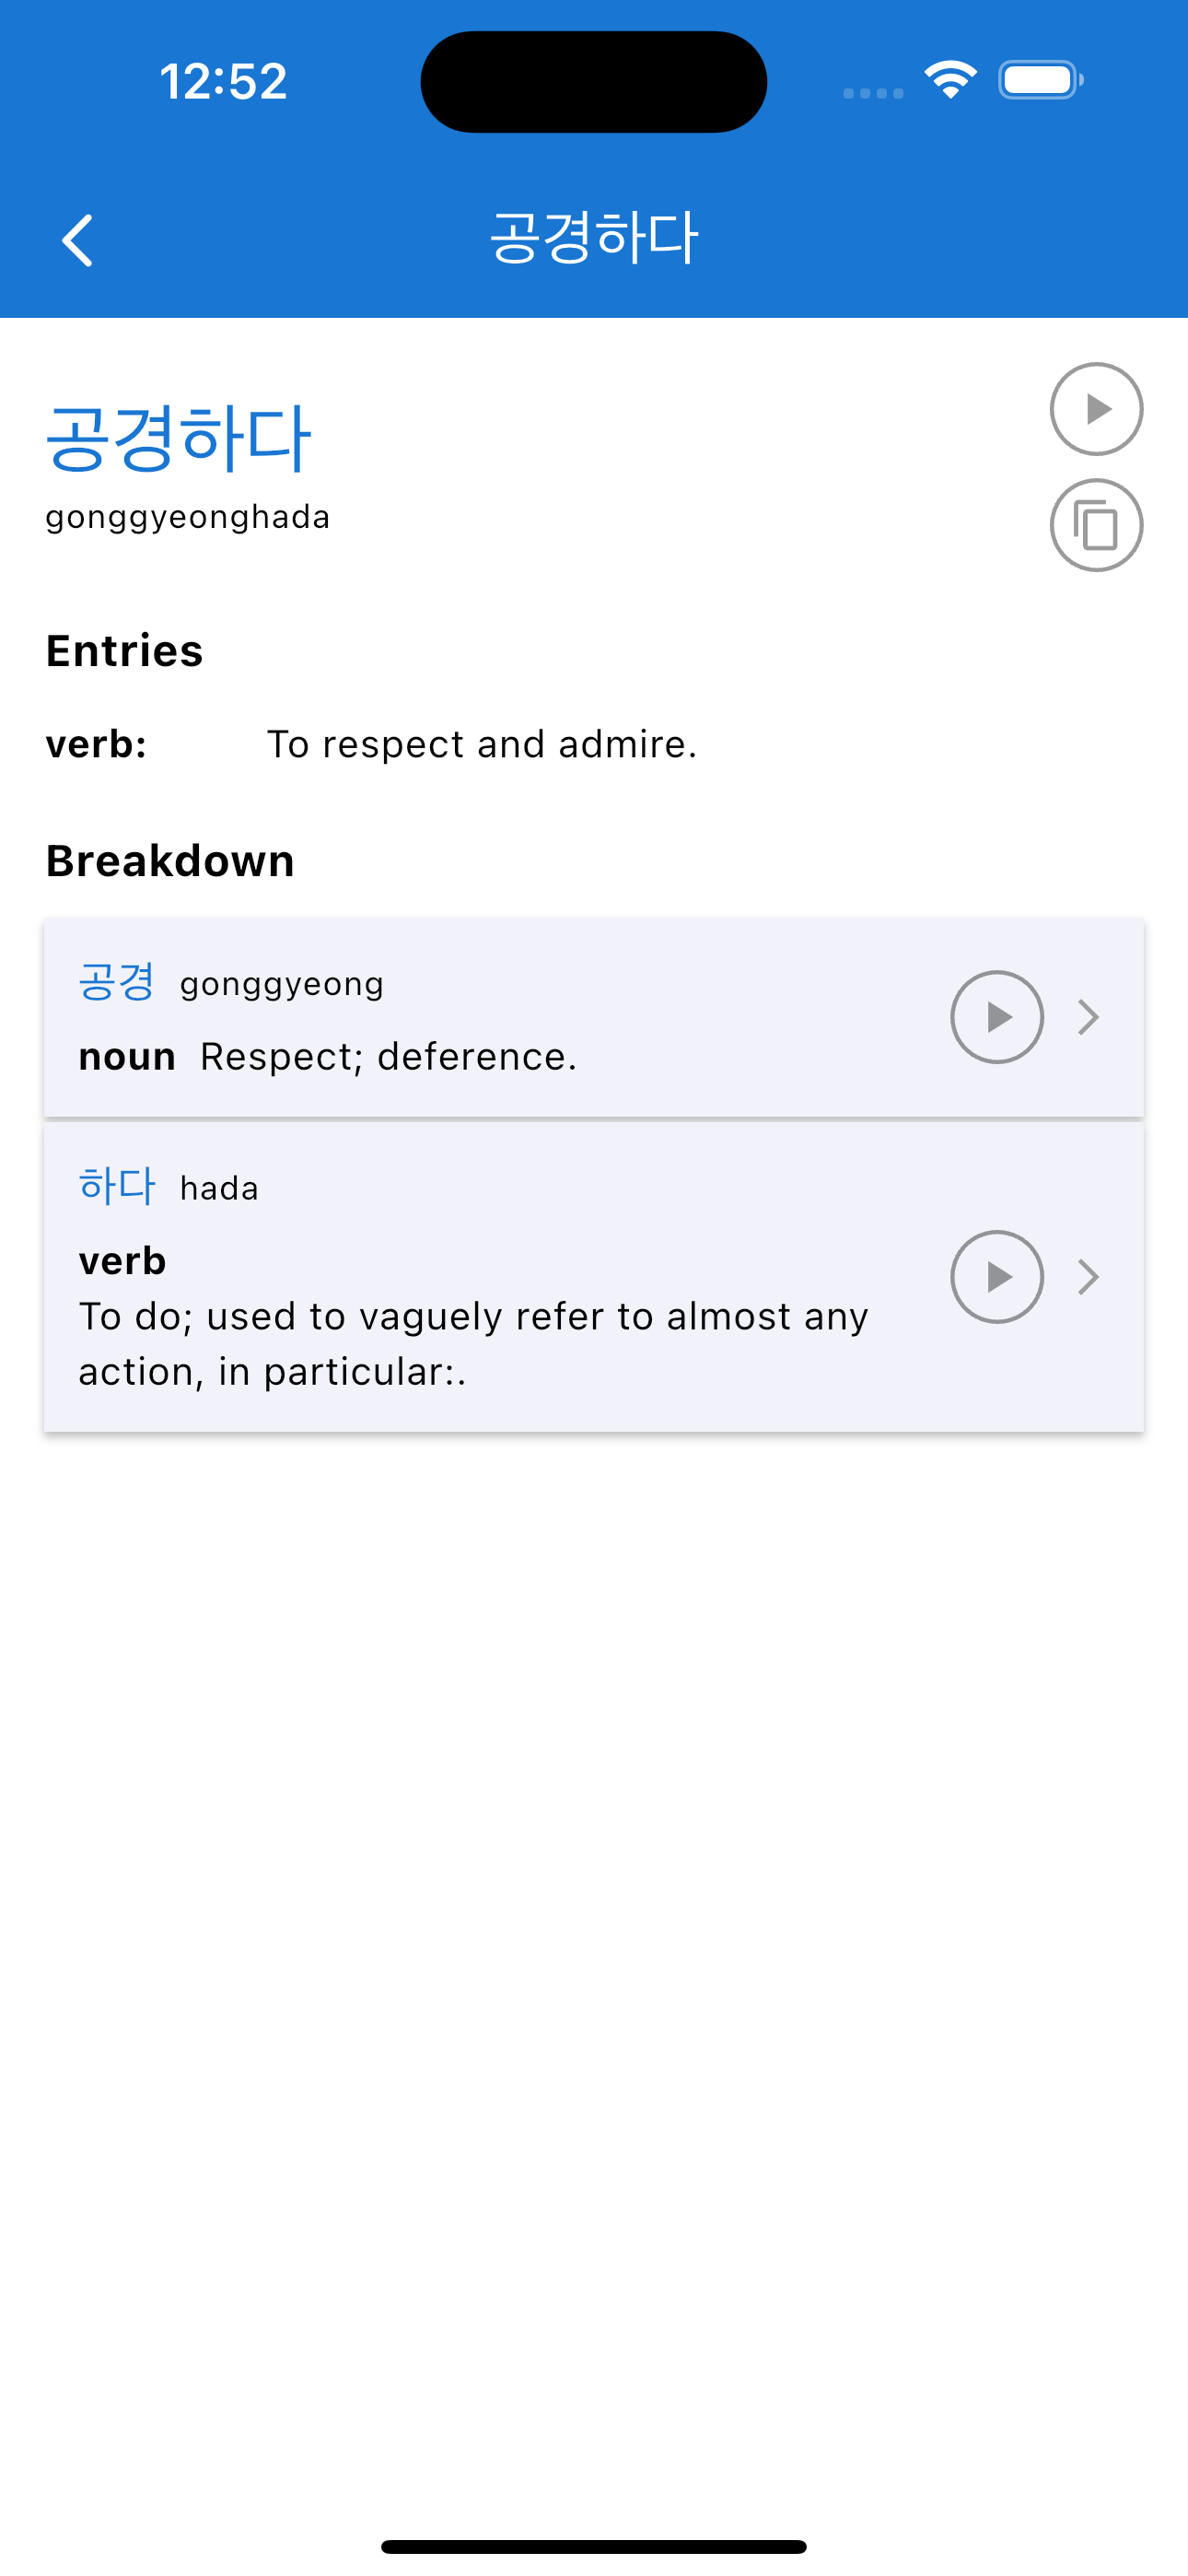Tap the Breakdown section heading
Image resolution: width=1188 pixels, height=2576 pixels.
tap(170, 861)
